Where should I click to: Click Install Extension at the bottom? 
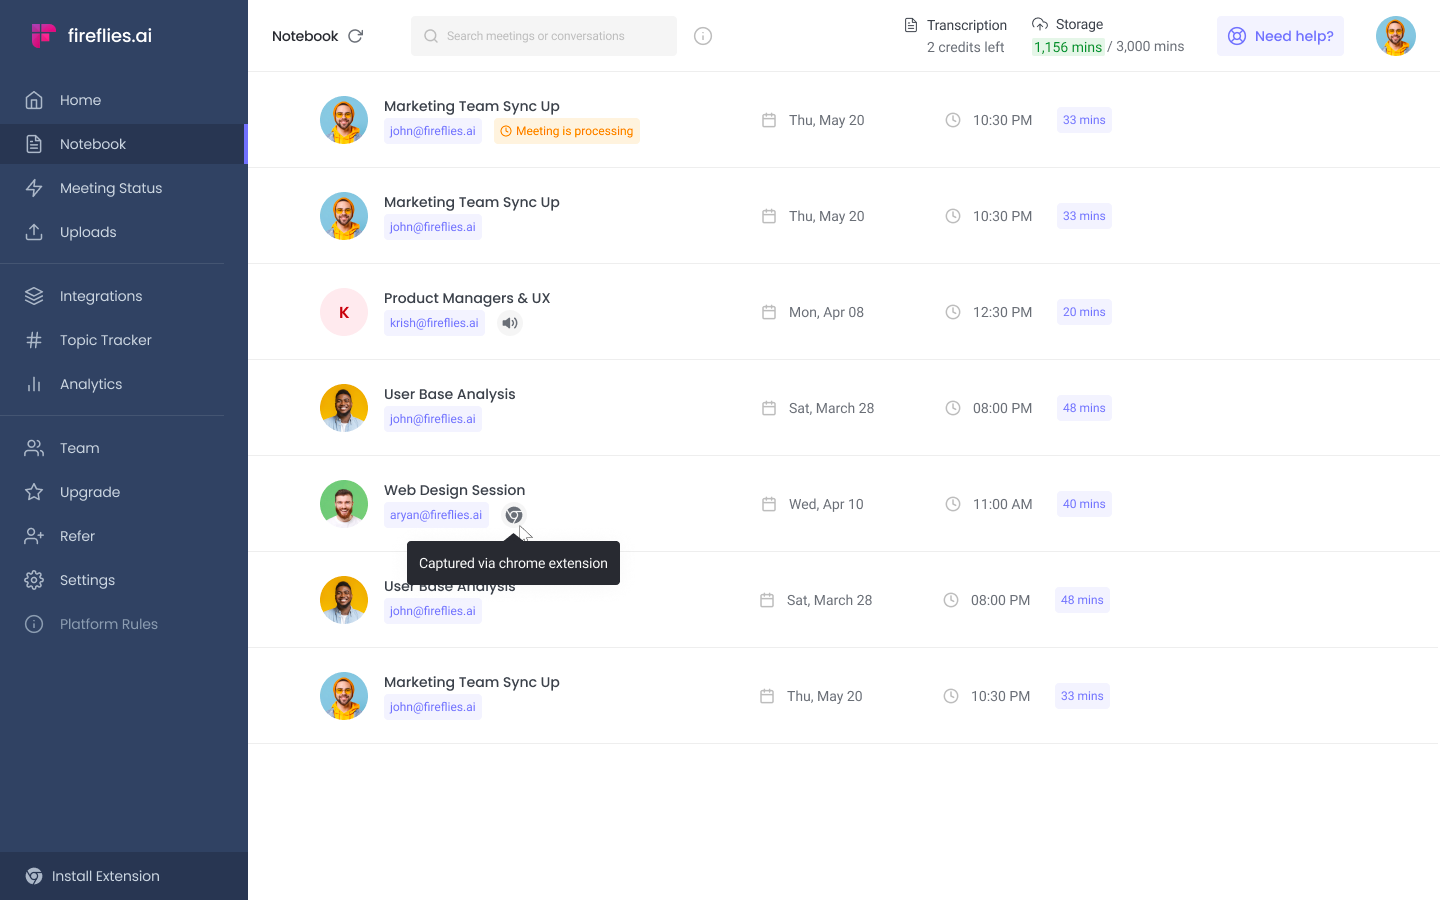click(105, 876)
